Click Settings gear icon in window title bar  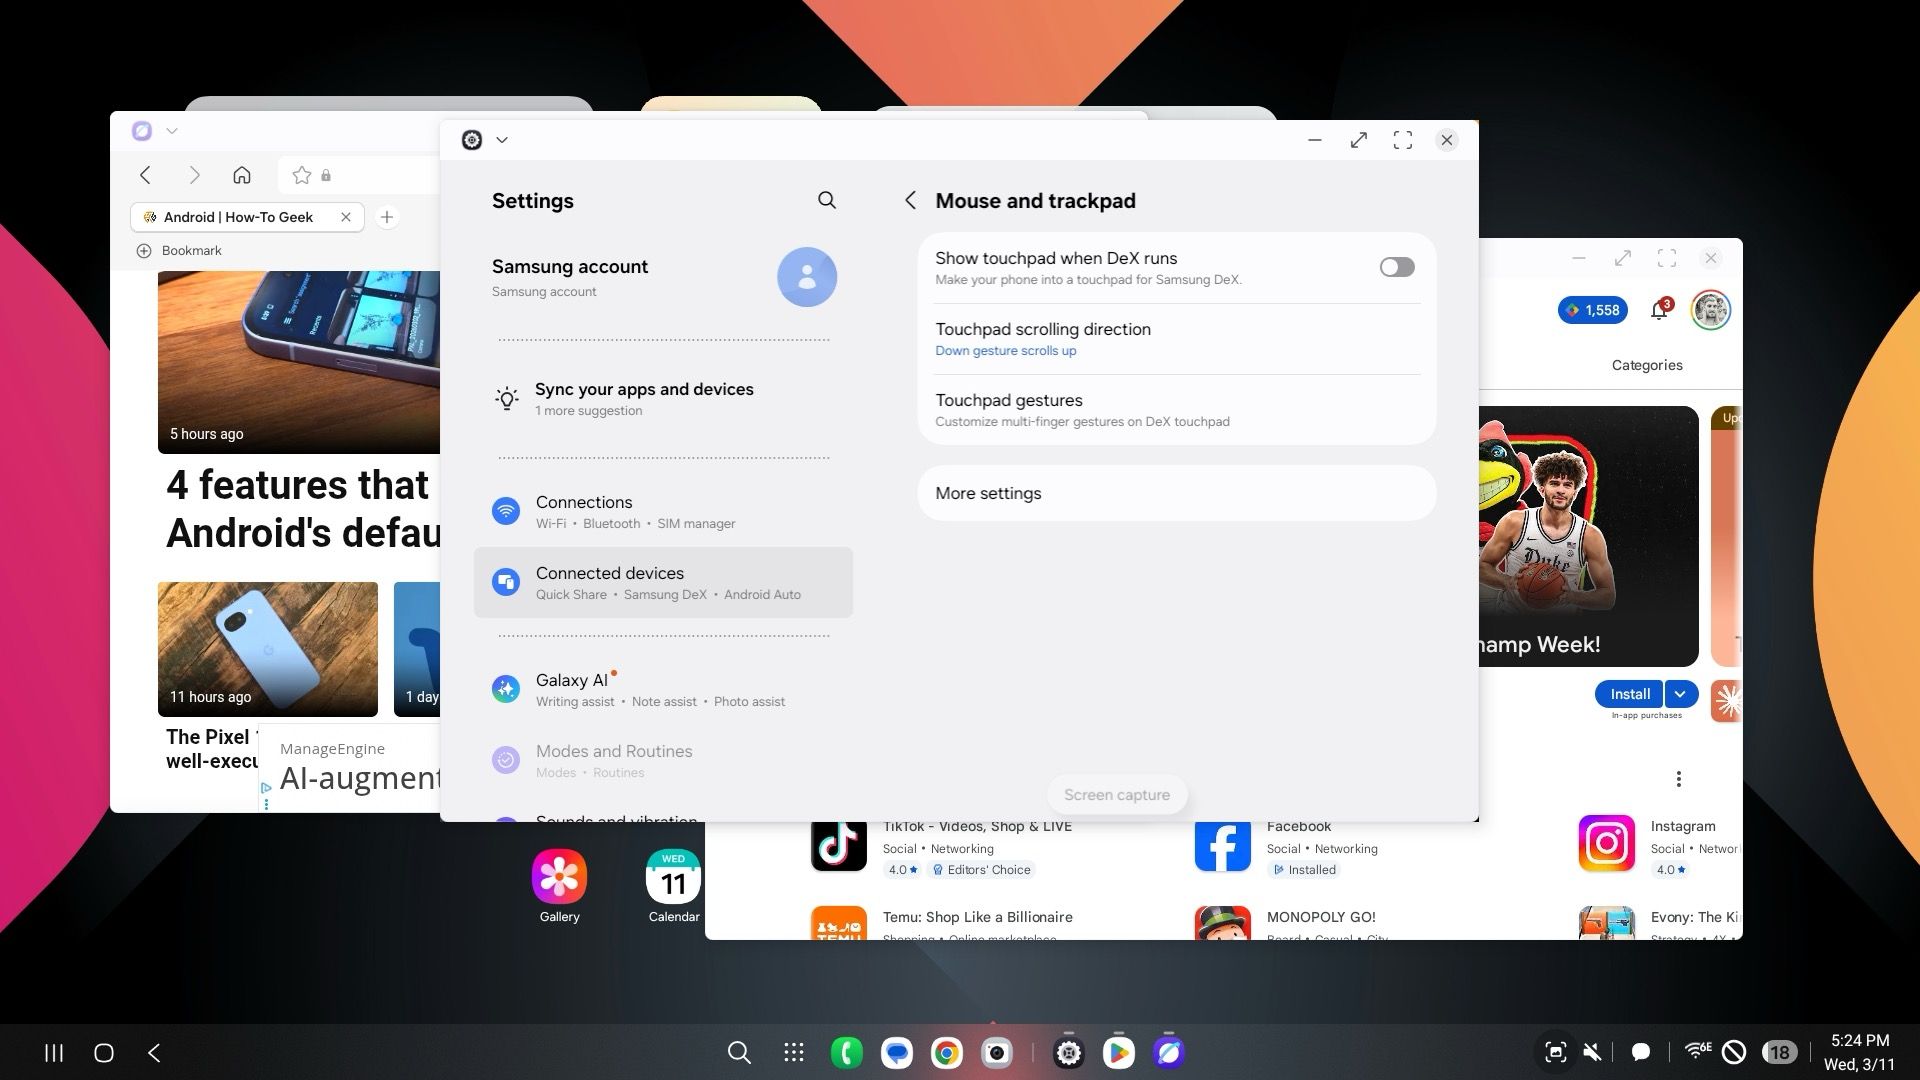coord(472,140)
